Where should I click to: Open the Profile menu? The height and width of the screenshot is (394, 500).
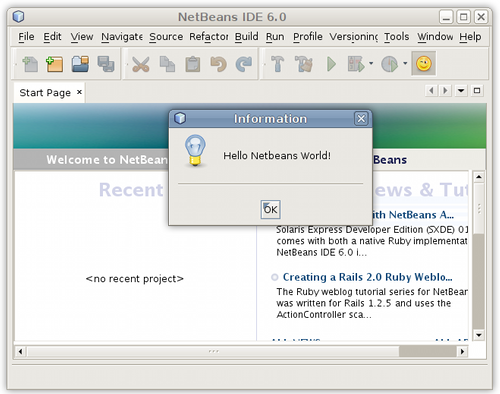[x=308, y=36]
